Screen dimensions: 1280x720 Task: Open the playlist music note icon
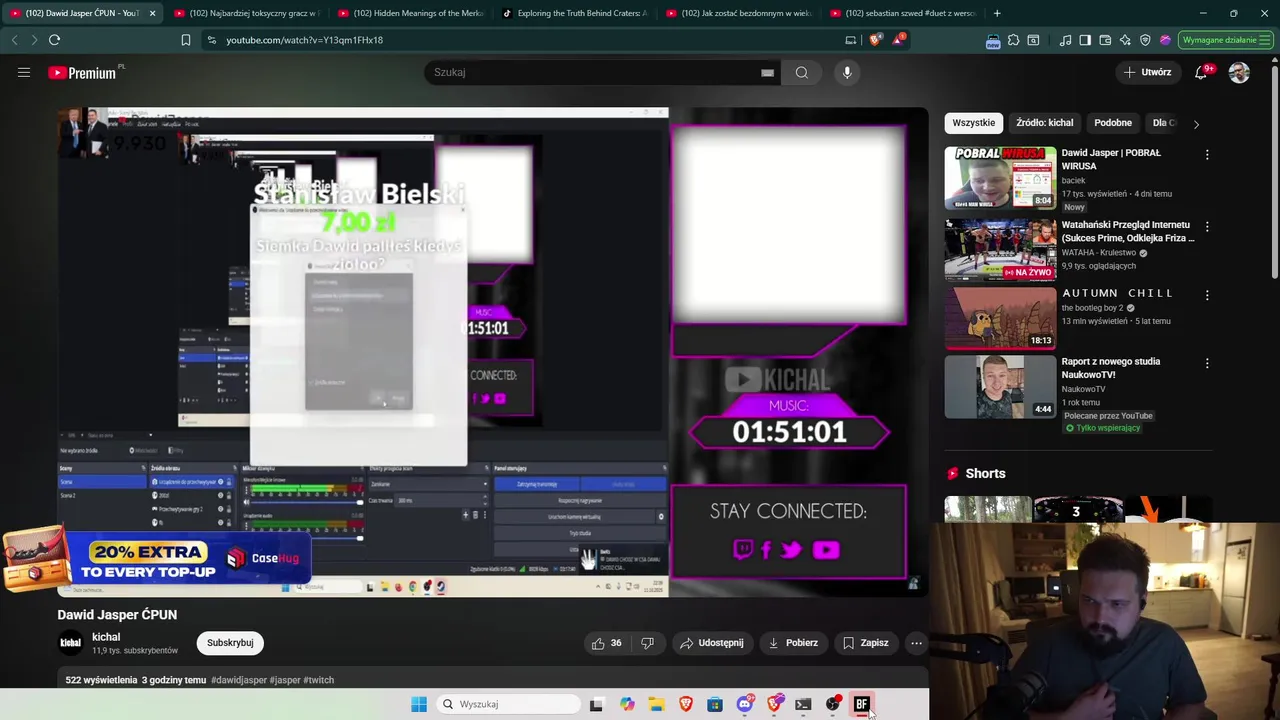(1065, 40)
